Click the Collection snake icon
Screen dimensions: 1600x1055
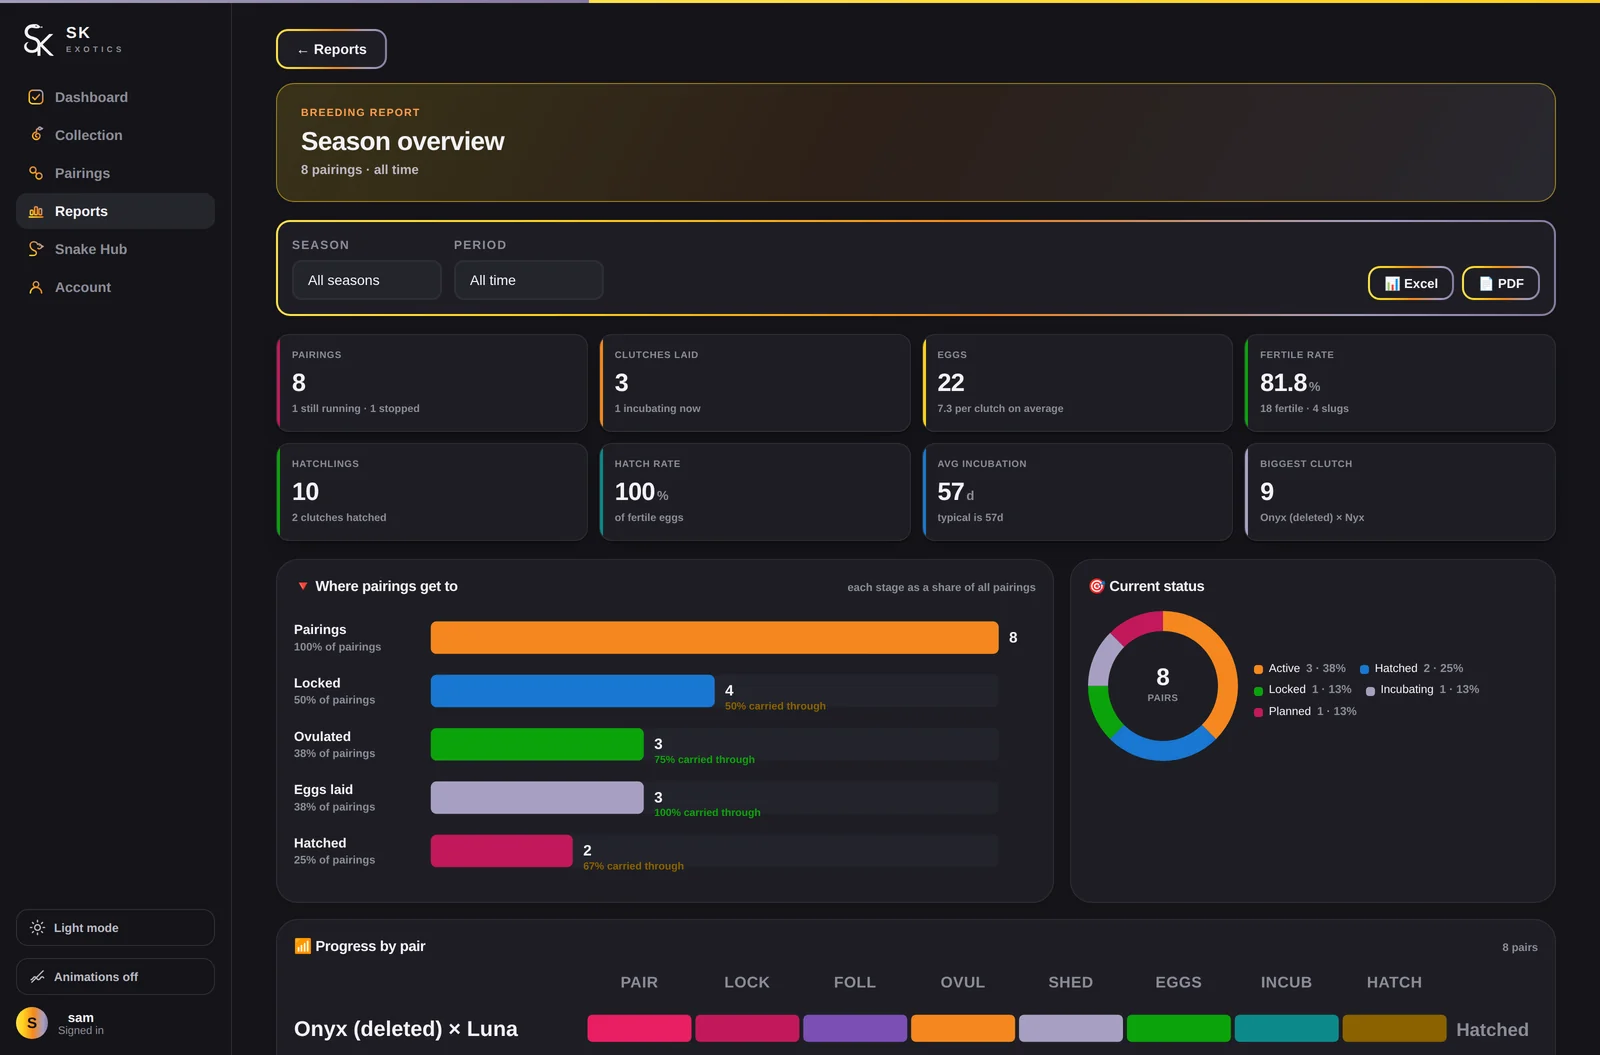click(x=36, y=135)
